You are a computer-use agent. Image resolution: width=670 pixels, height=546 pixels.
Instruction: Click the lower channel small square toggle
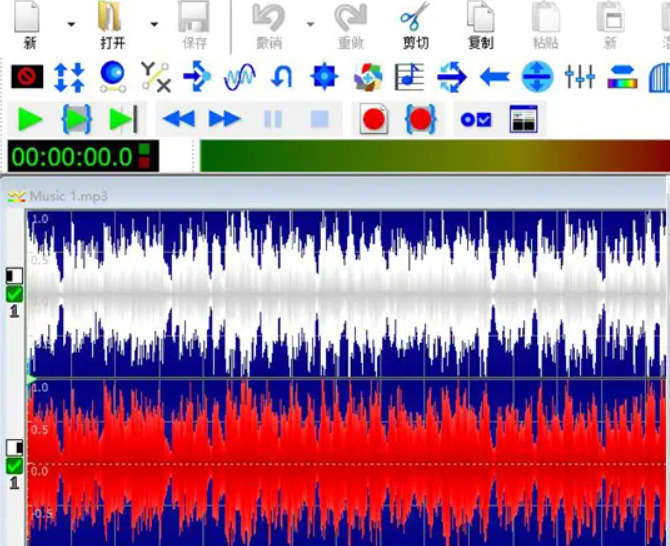pos(14,447)
